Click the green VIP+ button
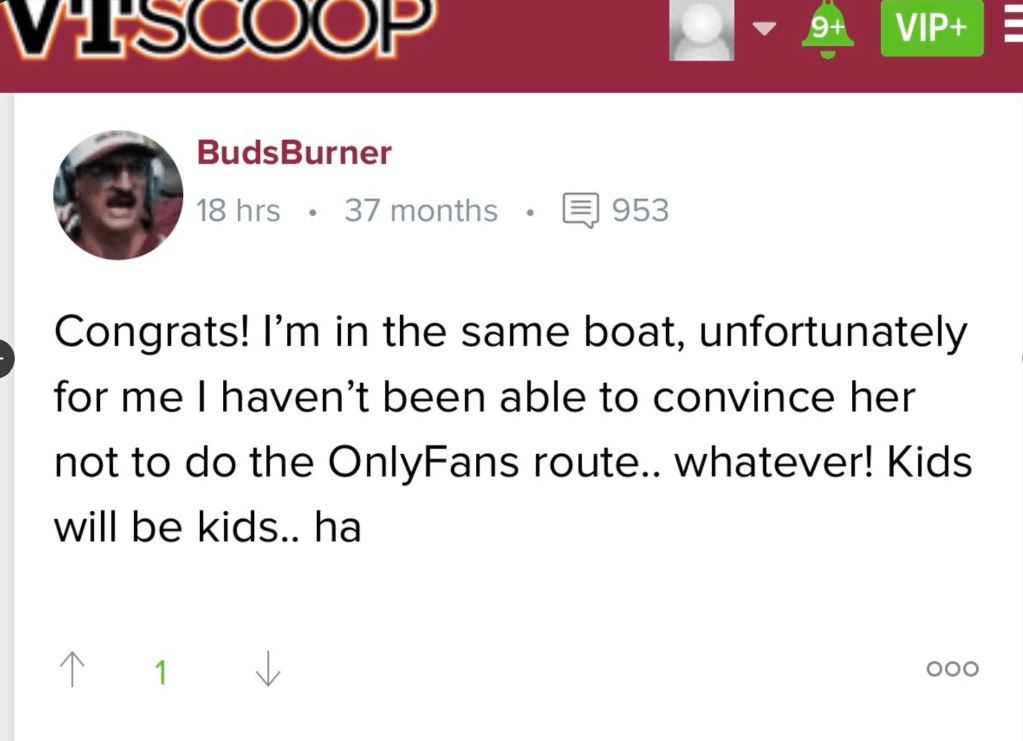This screenshot has width=1023, height=741. (x=931, y=28)
